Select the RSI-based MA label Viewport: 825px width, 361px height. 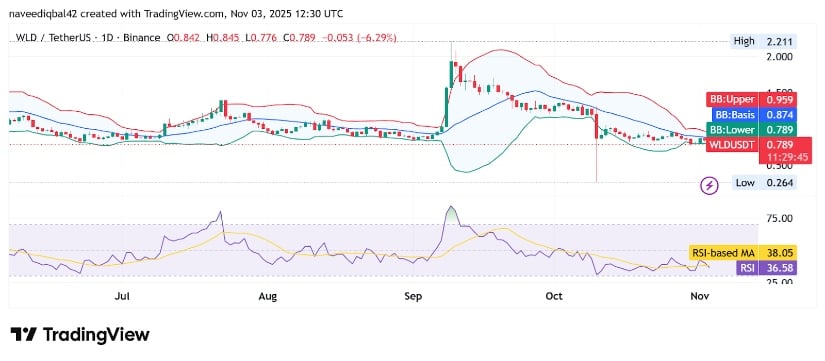click(x=722, y=253)
